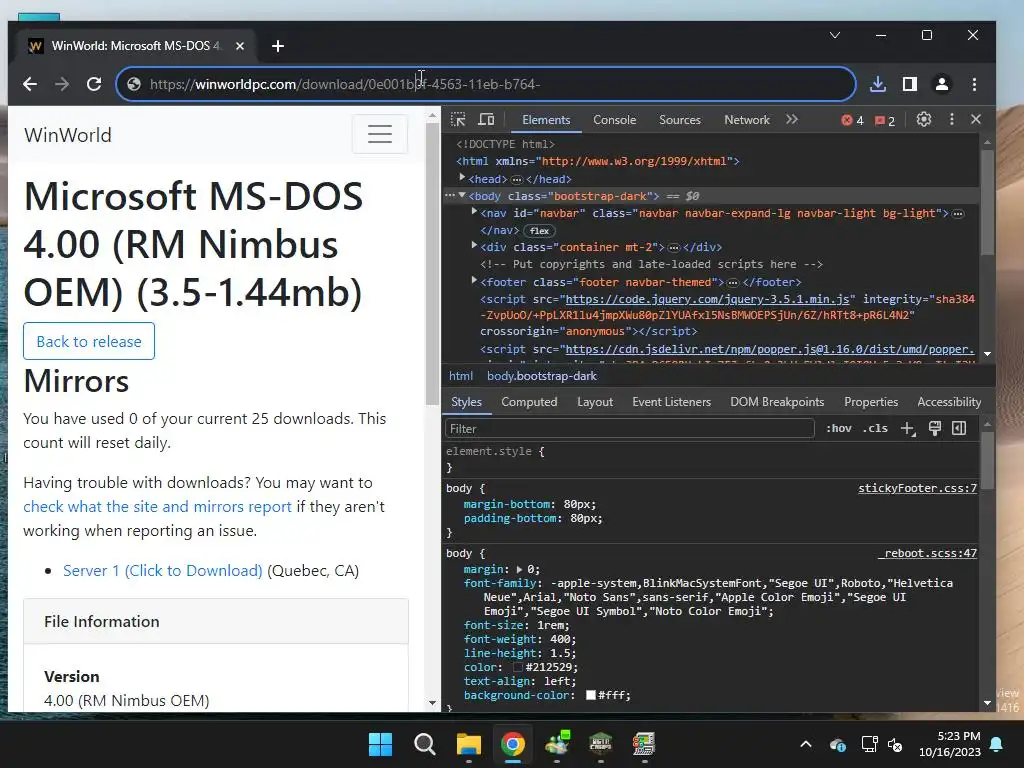View site information icon in address bar

coord(134,84)
